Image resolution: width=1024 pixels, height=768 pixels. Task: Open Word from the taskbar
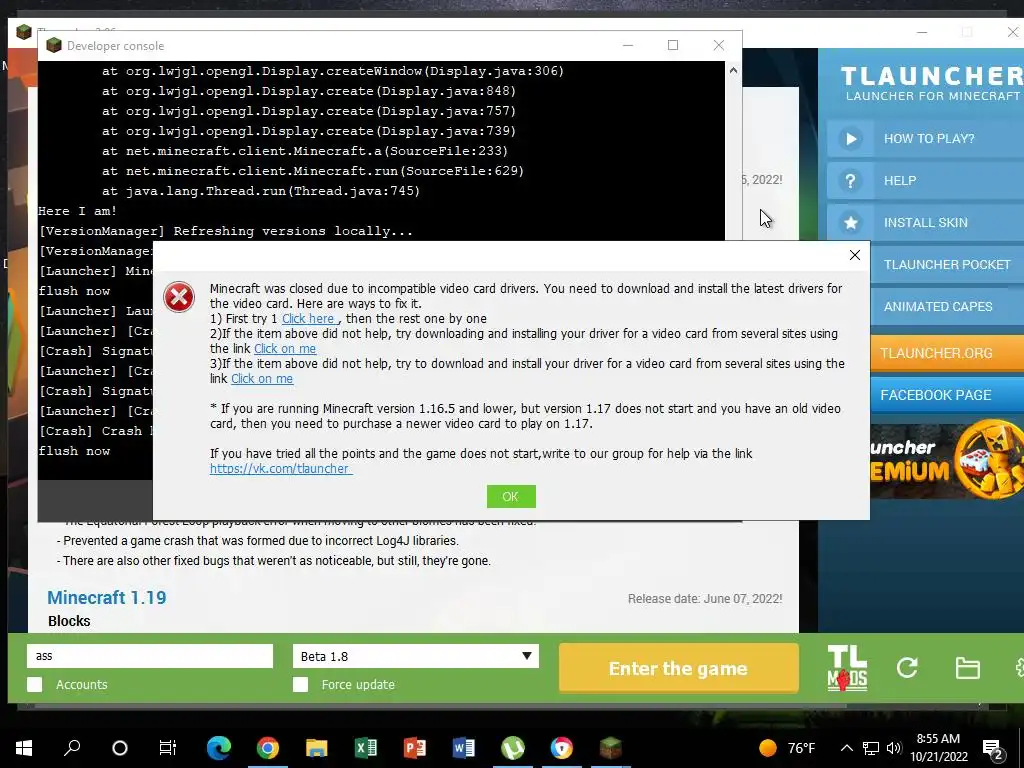(x=464, y=748)
